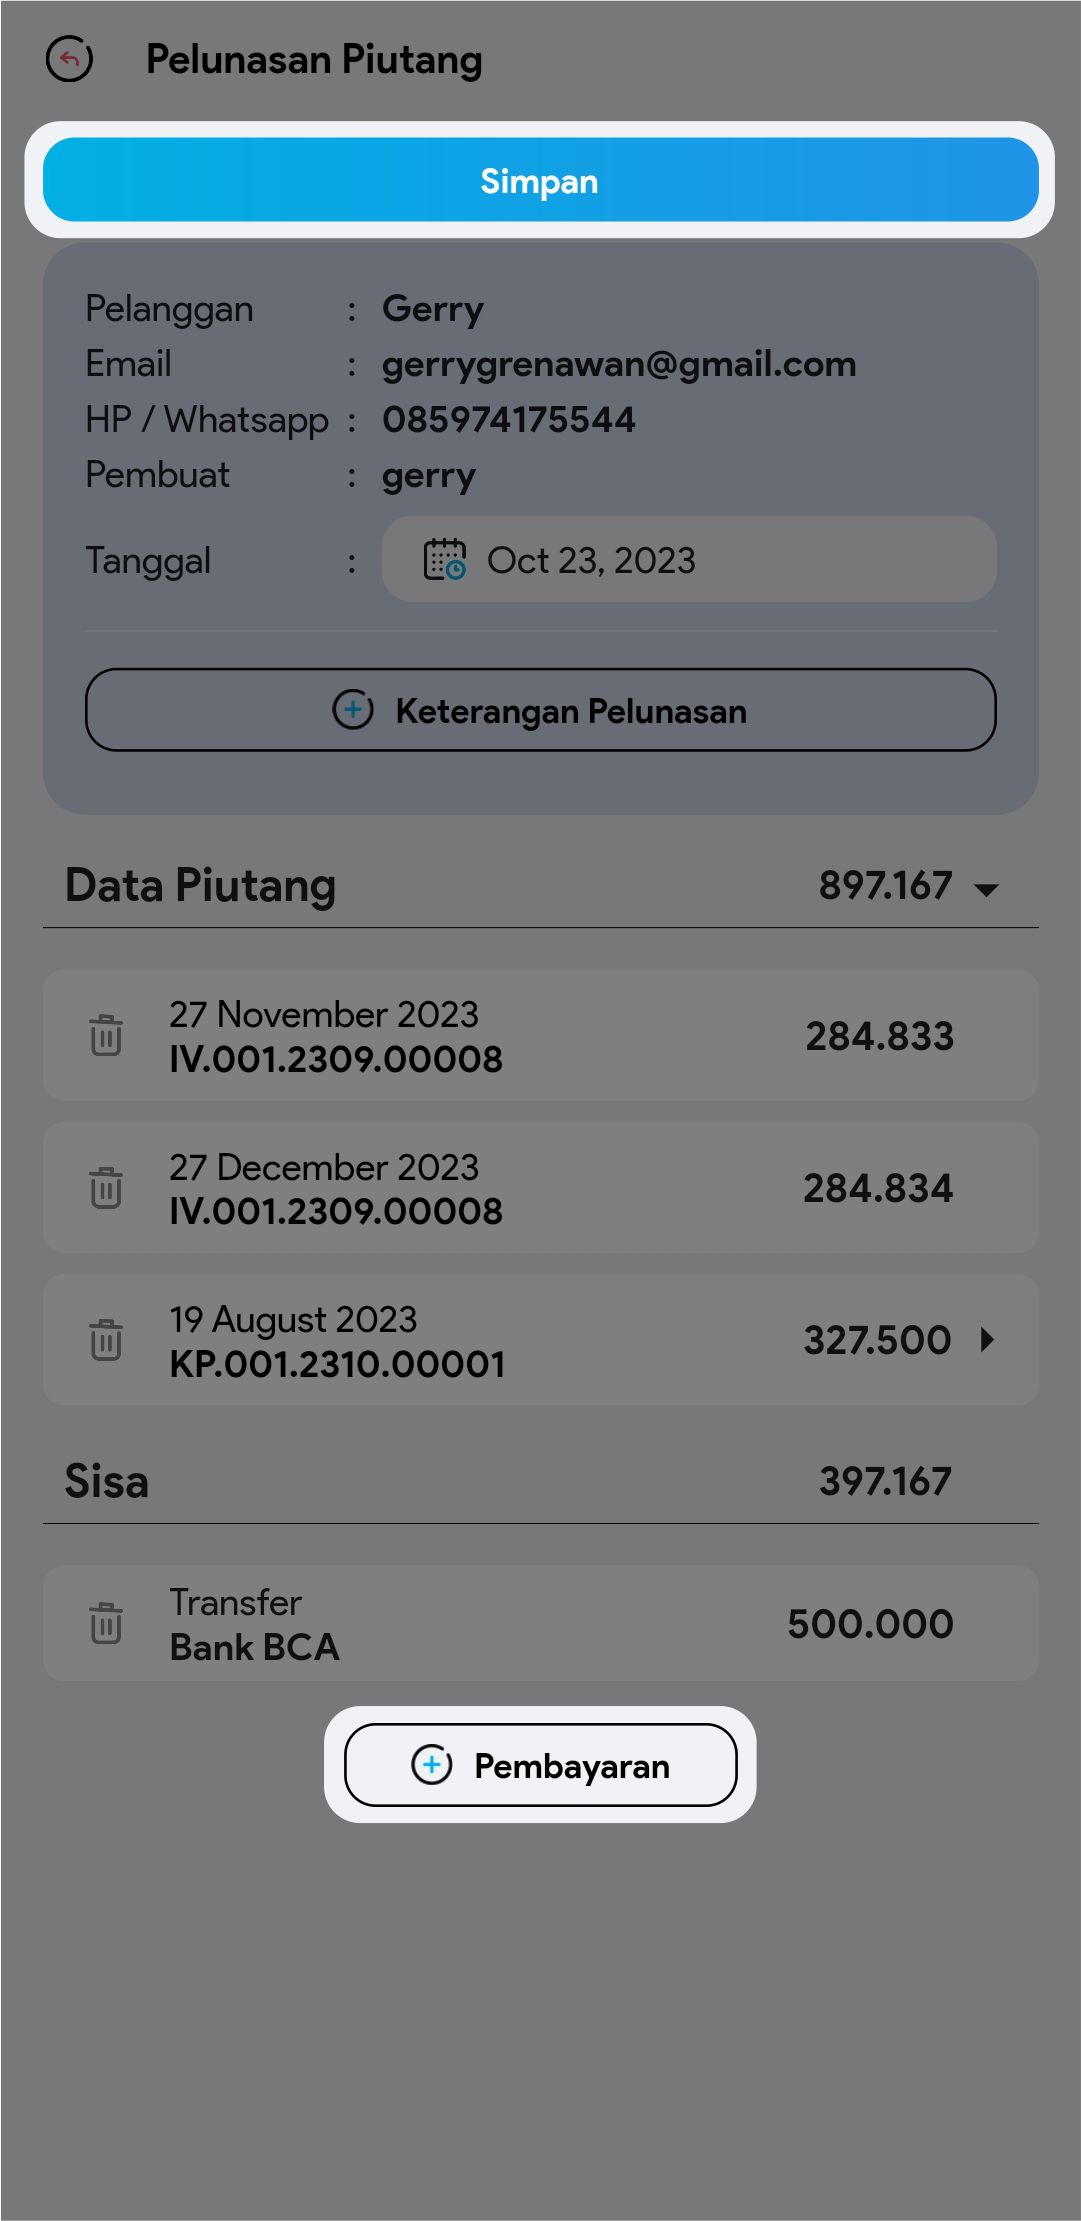Screen dimensions: 1081x2221
Task: Click the calendar icon in Tanggal field
Action: tap(444, 560)
